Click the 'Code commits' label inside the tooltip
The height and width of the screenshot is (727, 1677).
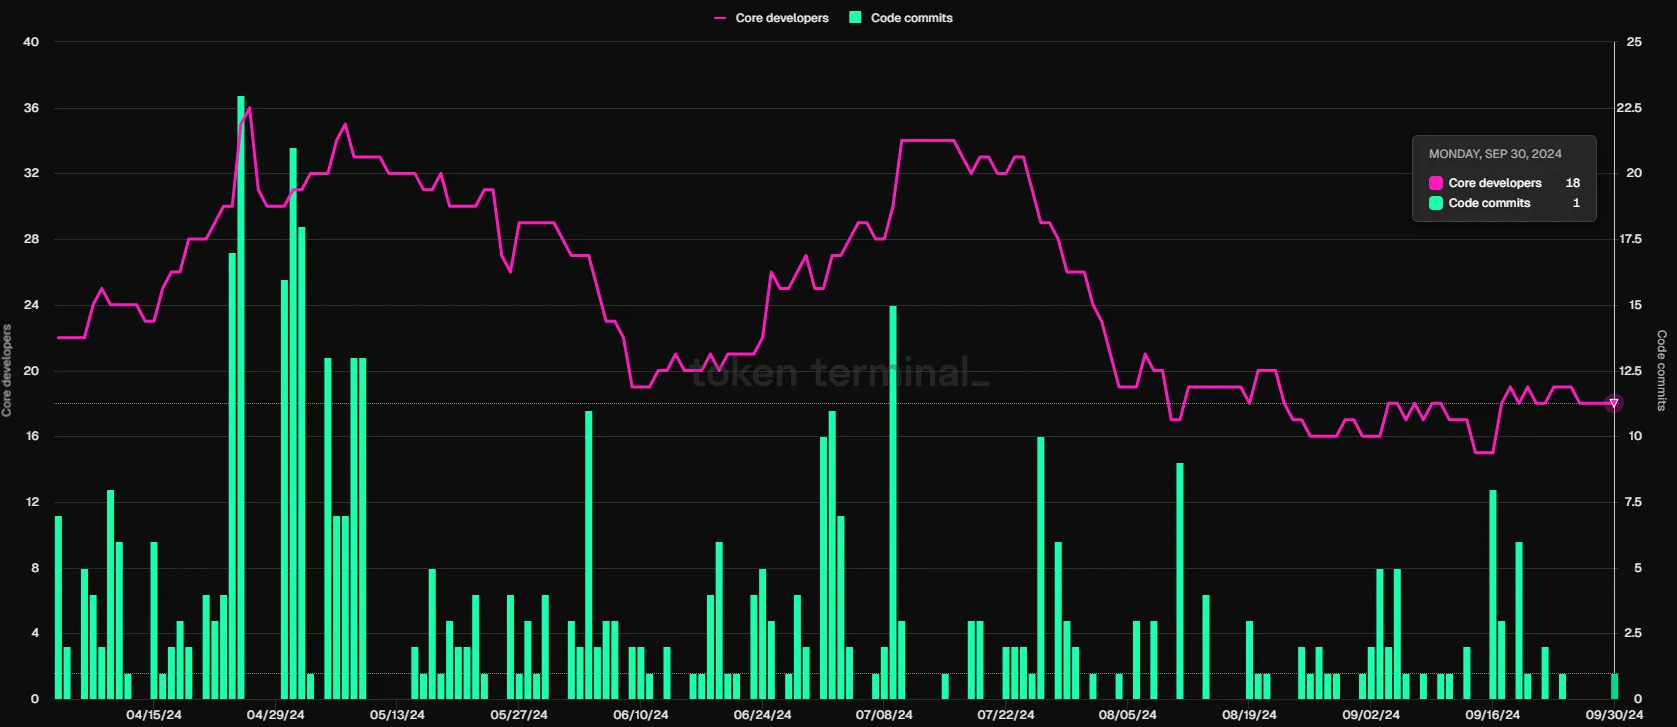1489,203
